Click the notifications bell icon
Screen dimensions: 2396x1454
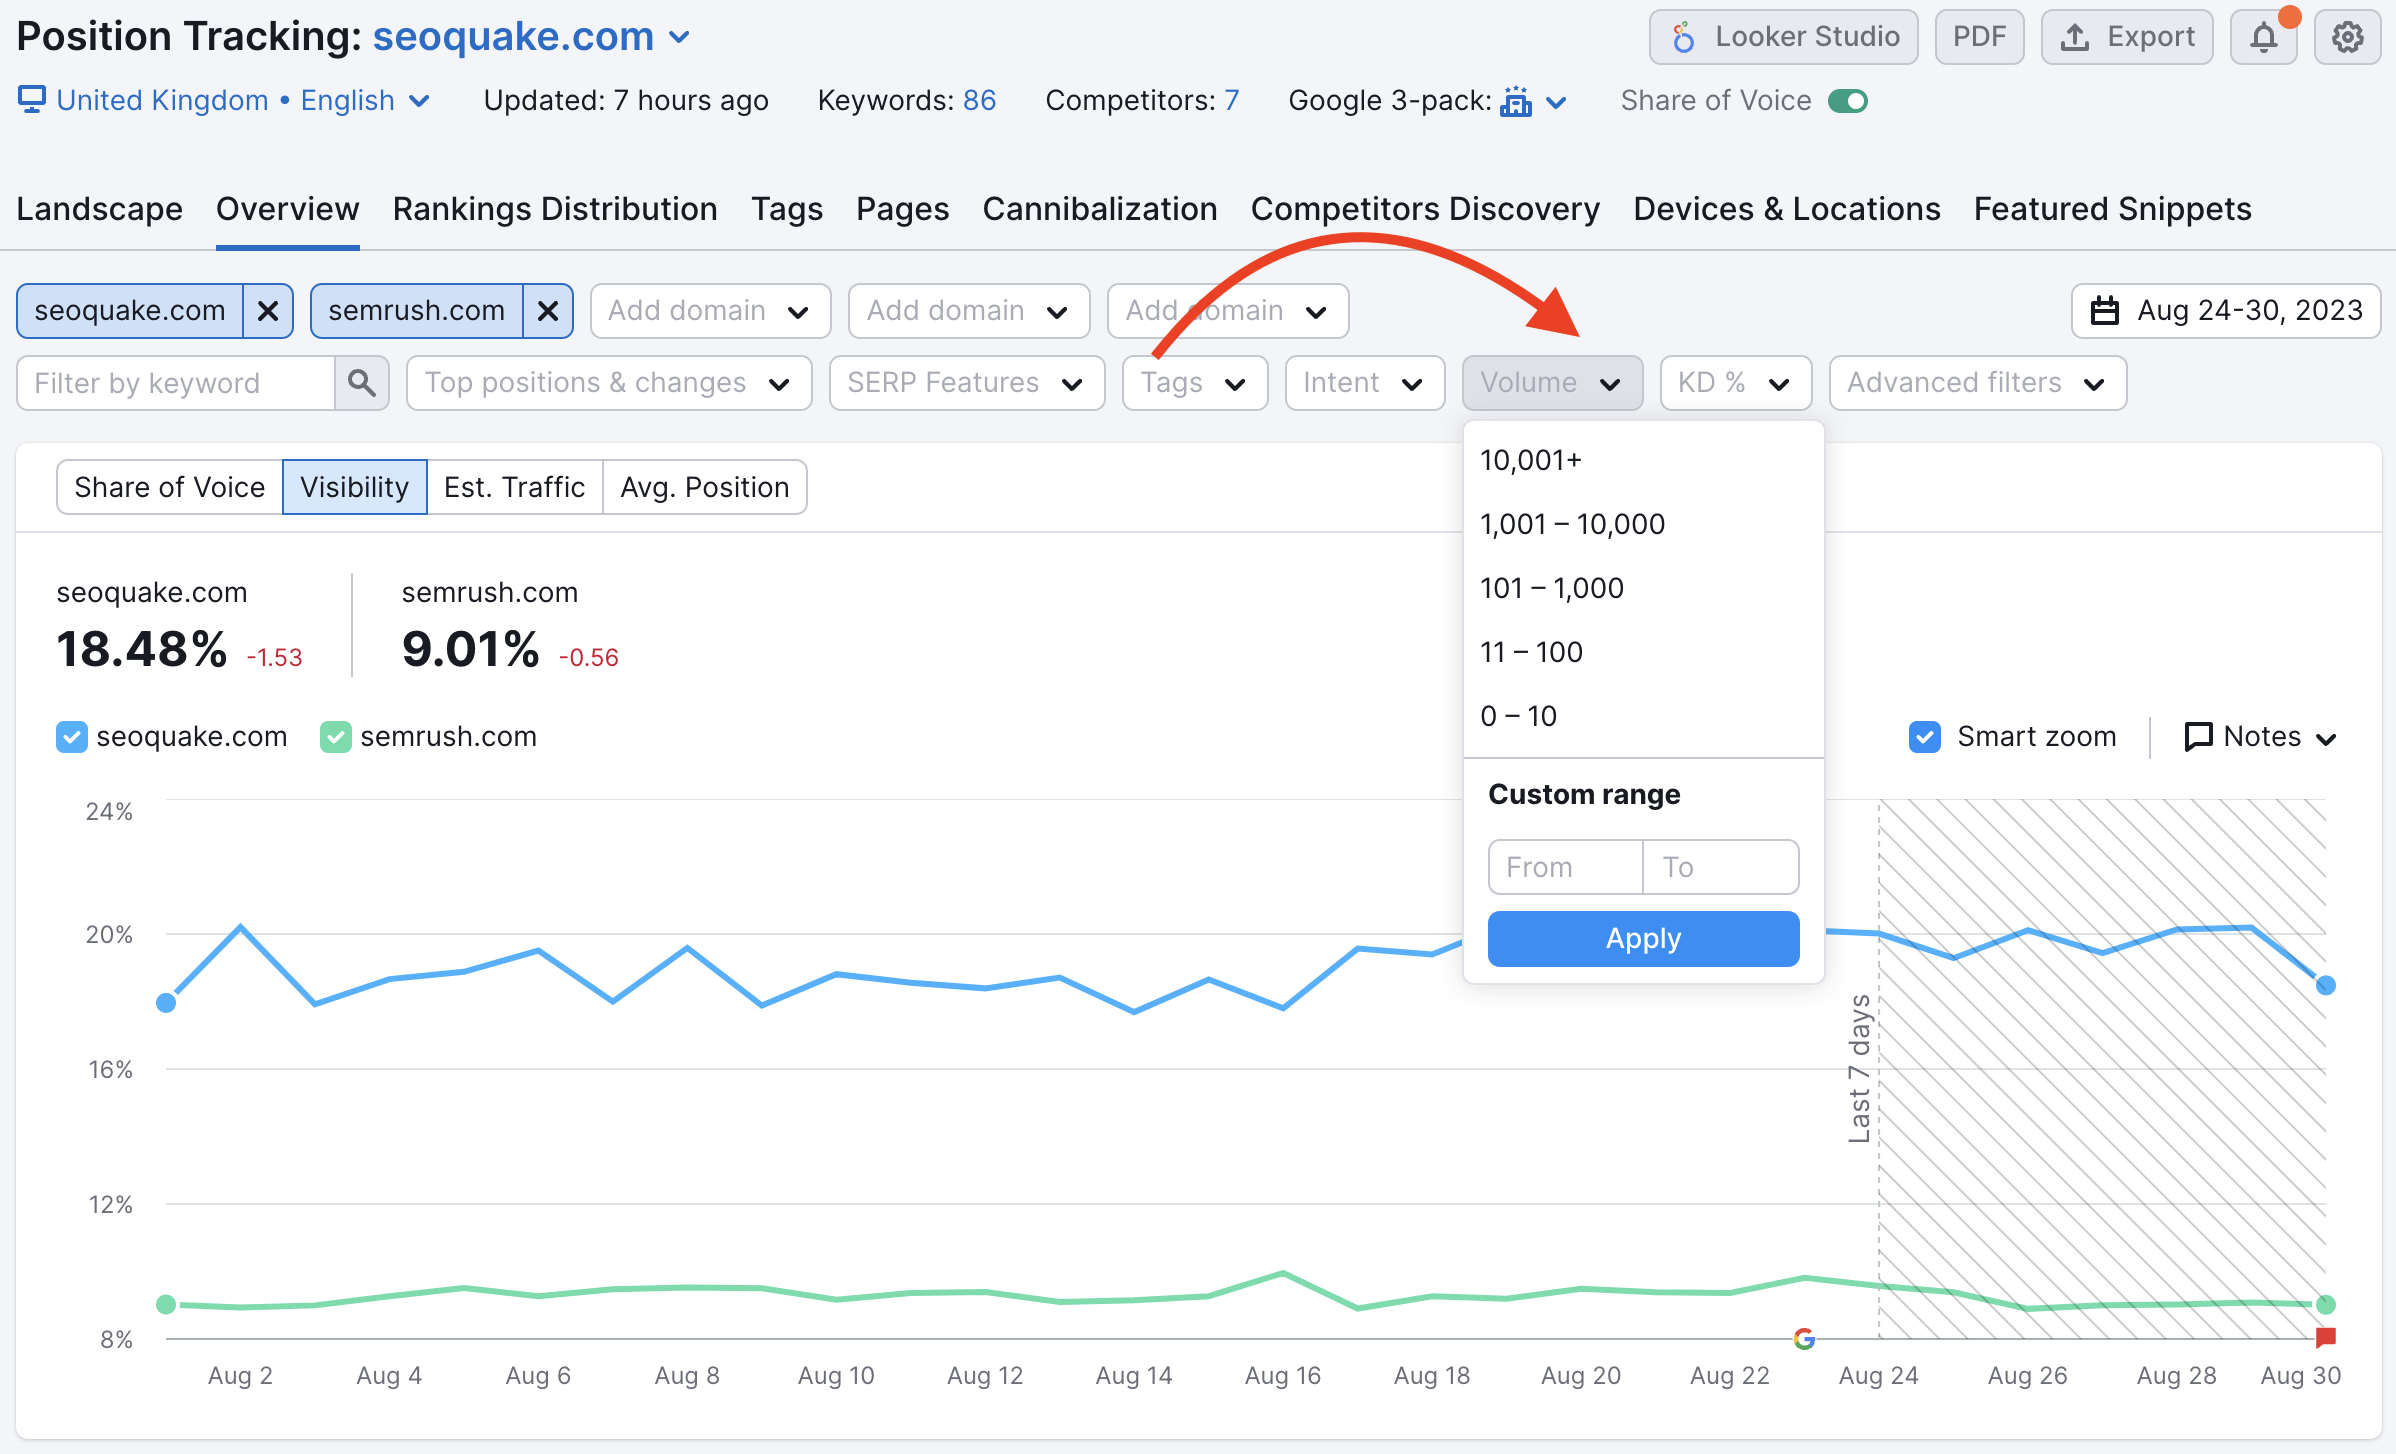[2263, 33]
